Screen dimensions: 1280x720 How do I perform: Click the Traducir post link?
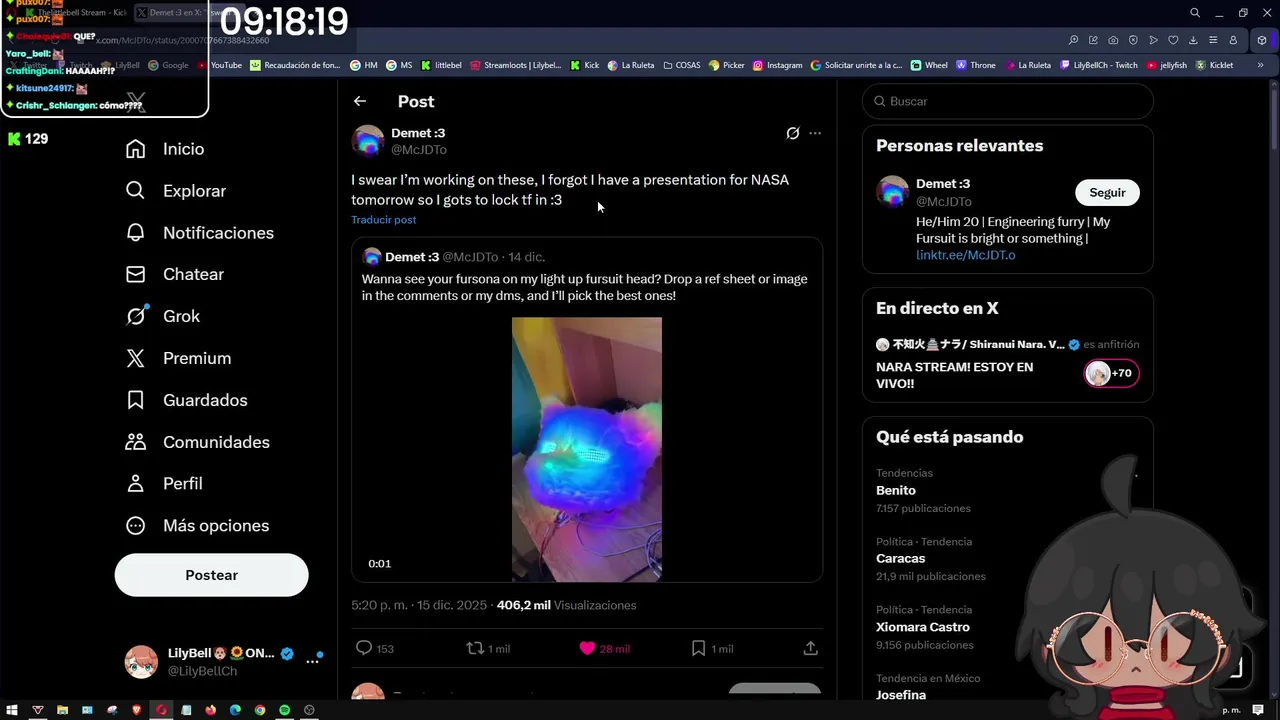coord(383,220)
